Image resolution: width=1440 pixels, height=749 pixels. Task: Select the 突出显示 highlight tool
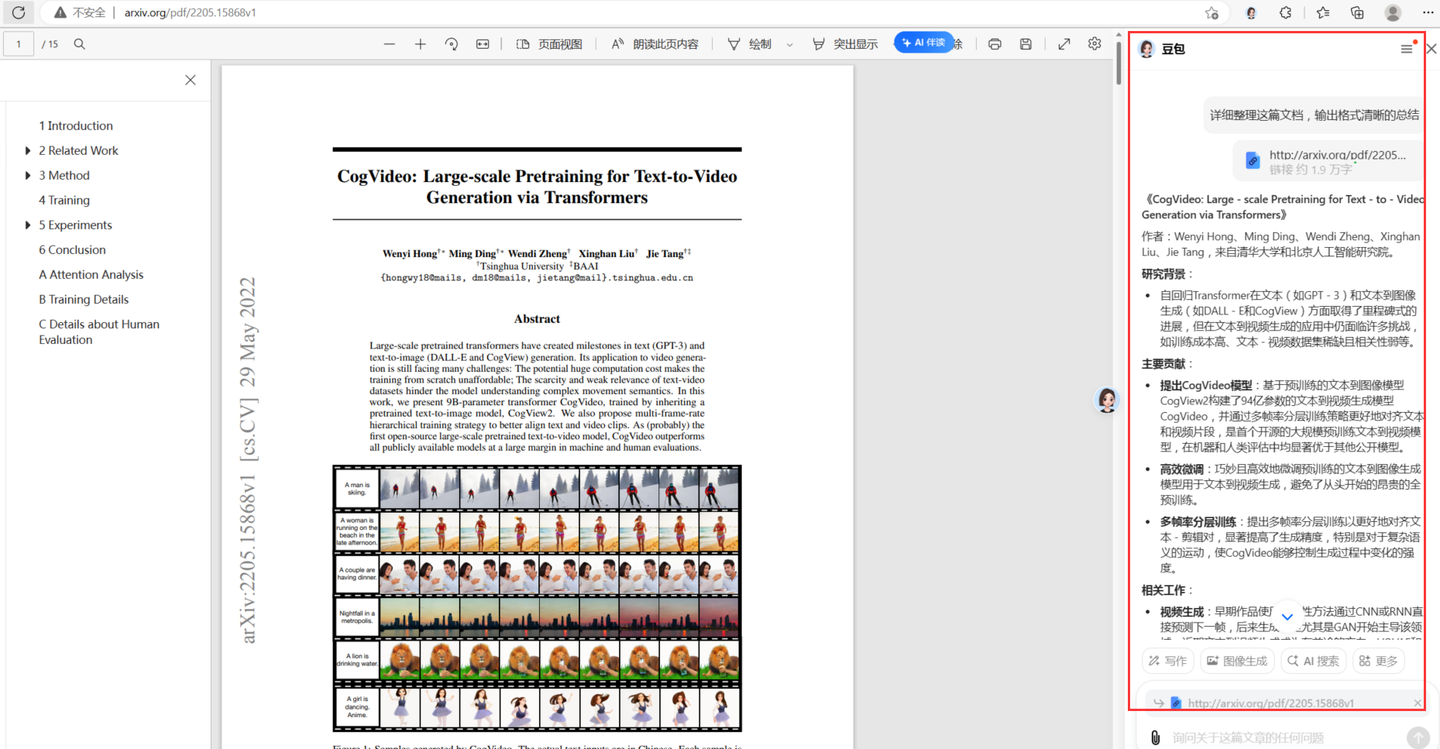click(845, 44)
